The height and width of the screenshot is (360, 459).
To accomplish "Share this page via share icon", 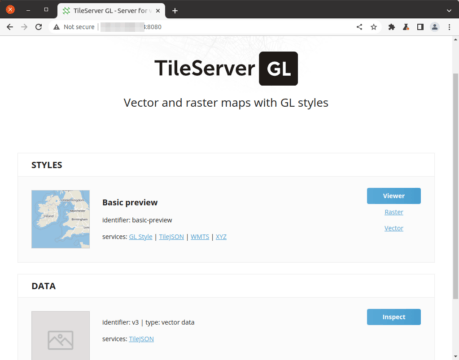I will tap(359, 27).
